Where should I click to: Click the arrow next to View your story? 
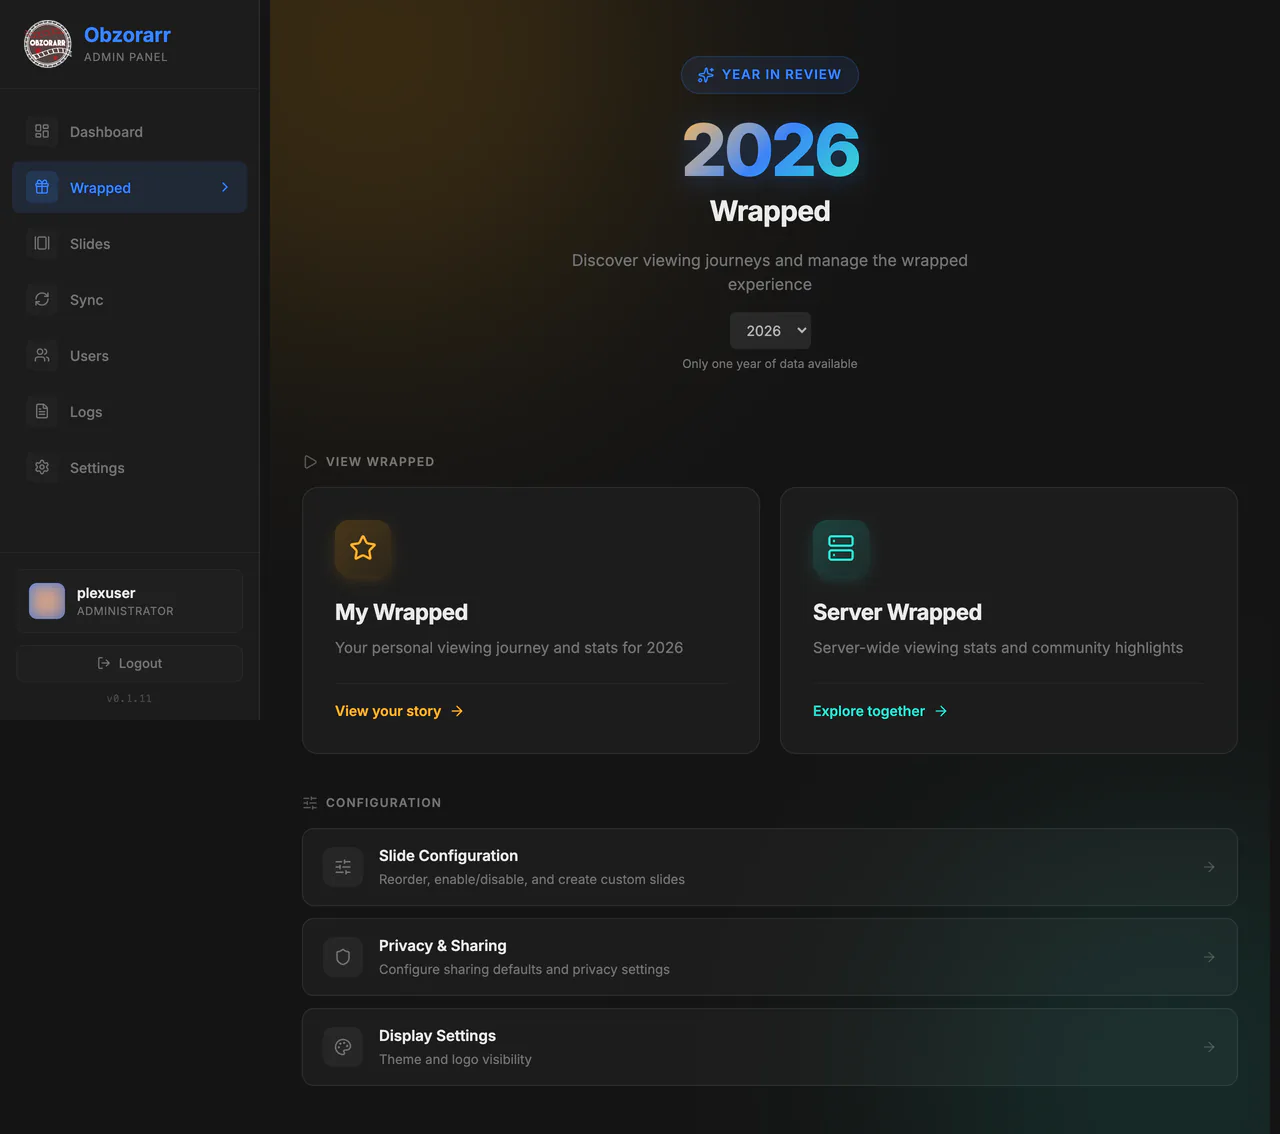pyautogui.click(x=457, y=711)
